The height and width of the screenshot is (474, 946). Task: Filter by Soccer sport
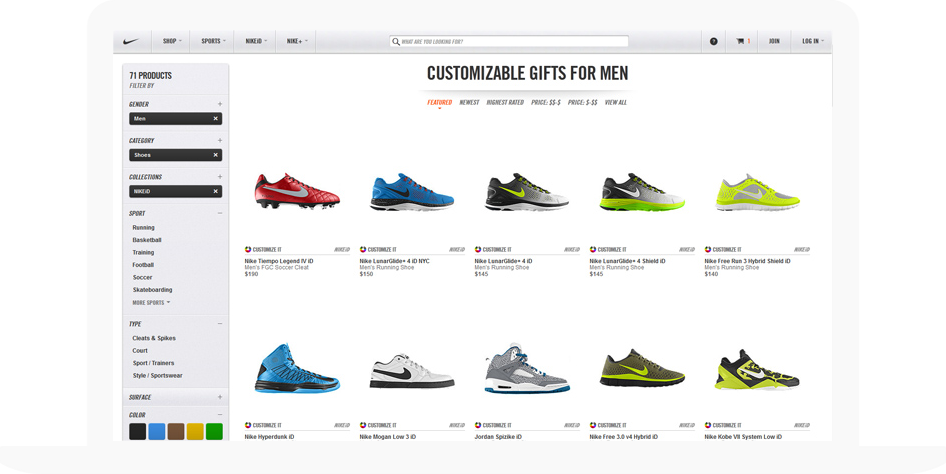point(142,277)
